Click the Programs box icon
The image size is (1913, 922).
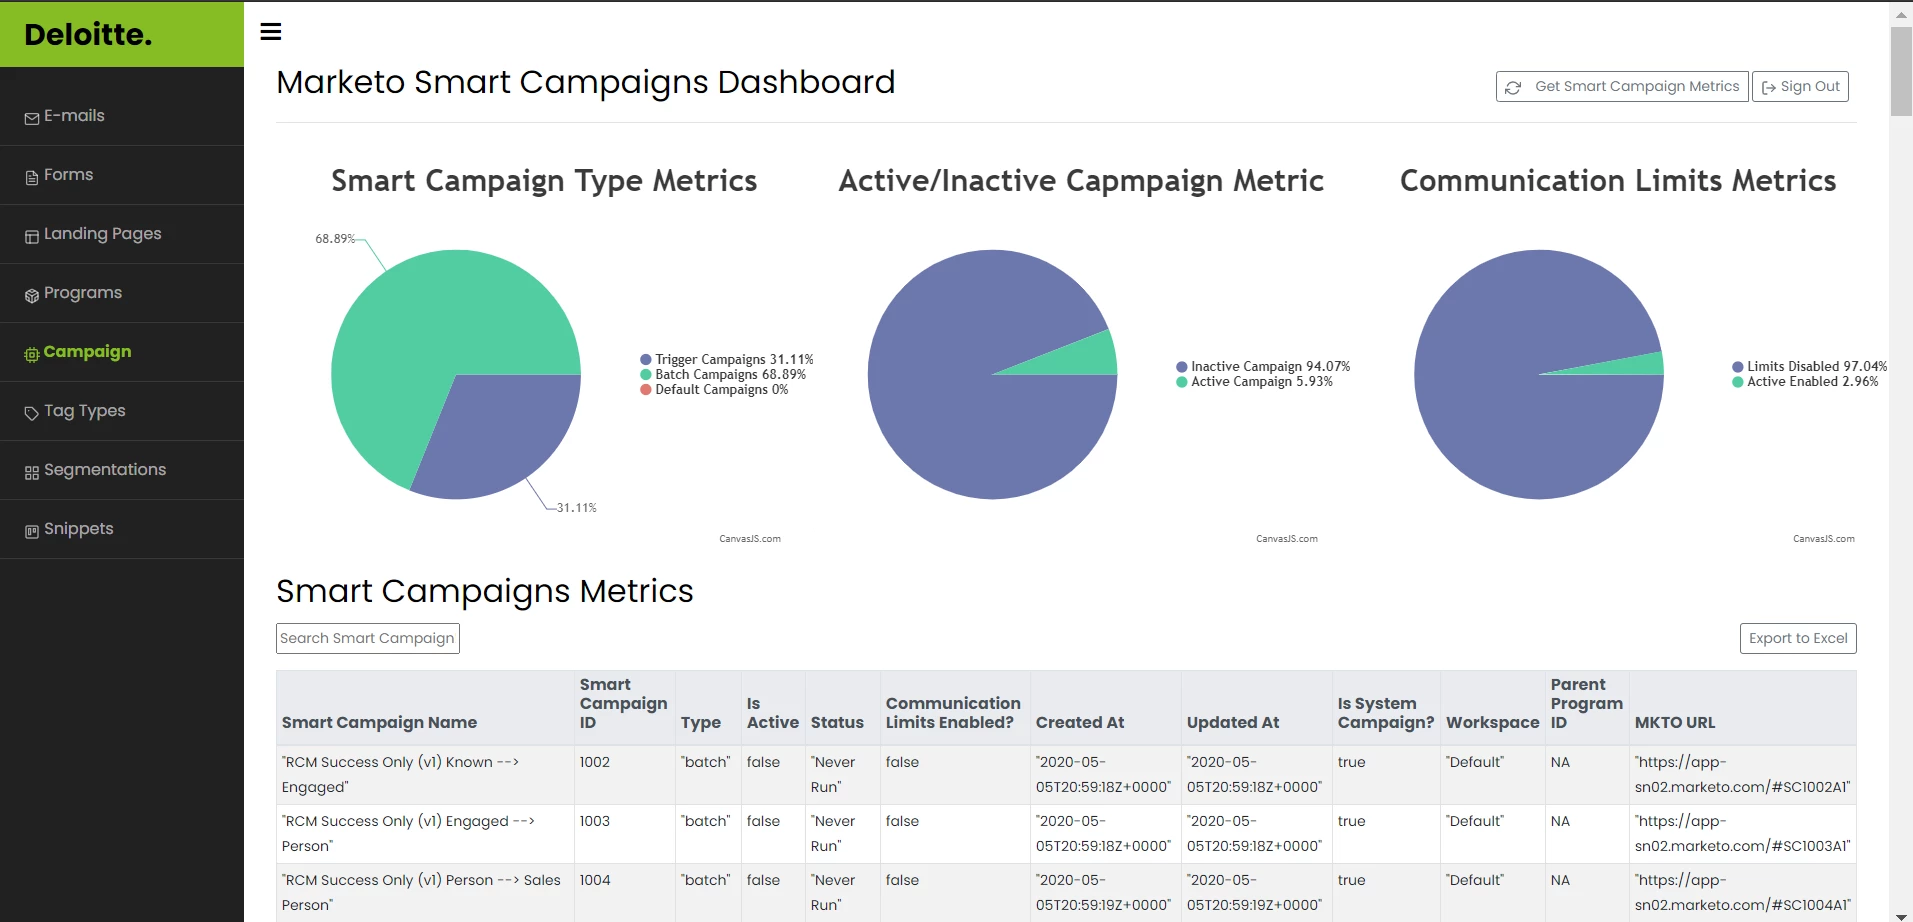coord(32,295)
